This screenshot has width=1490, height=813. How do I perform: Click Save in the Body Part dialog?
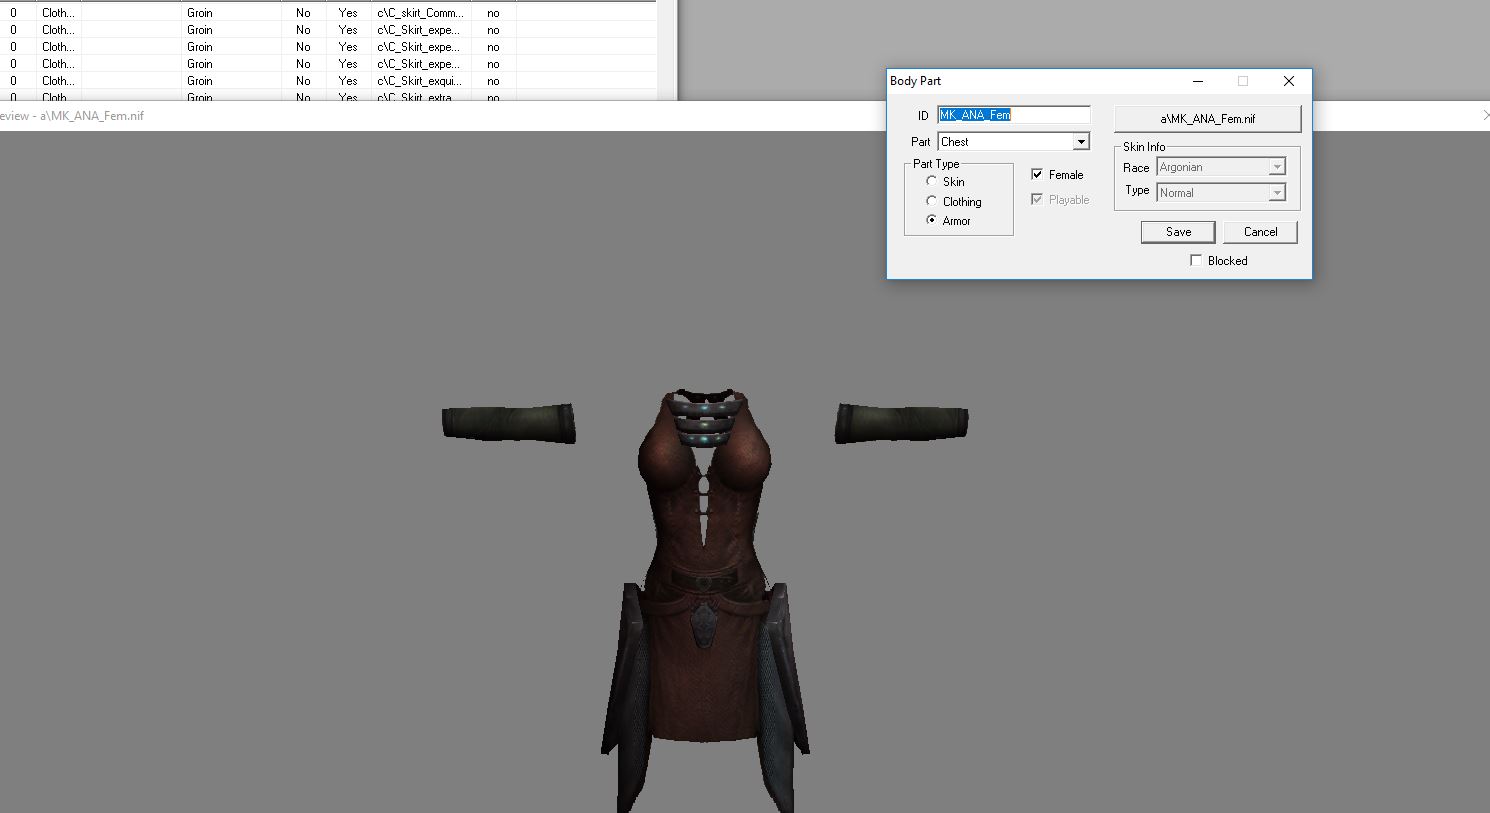(x=1178, y=232)
